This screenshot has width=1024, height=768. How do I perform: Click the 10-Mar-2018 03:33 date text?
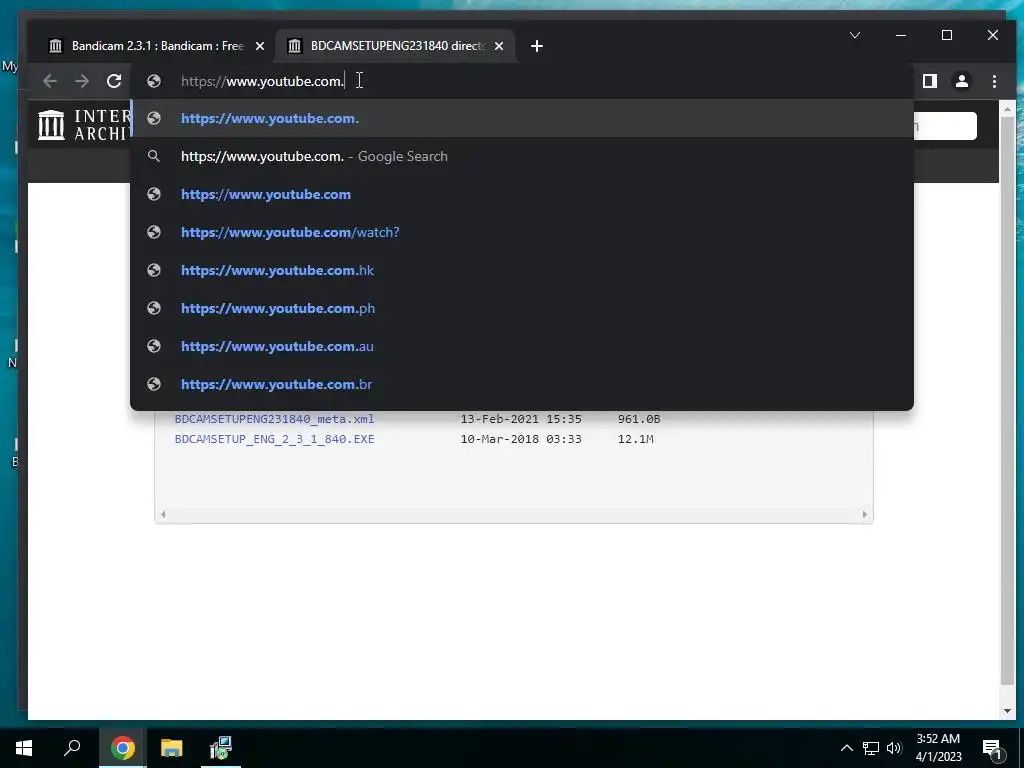(520, 439)
